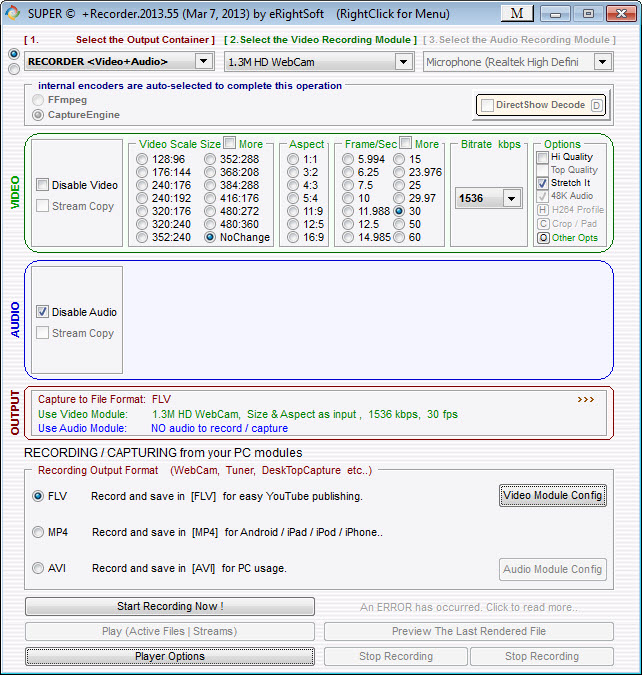Toggle the DirectShow Decode checkbox
The width and height of the screenshot is (642, 675).
click(x=487, y=105)
